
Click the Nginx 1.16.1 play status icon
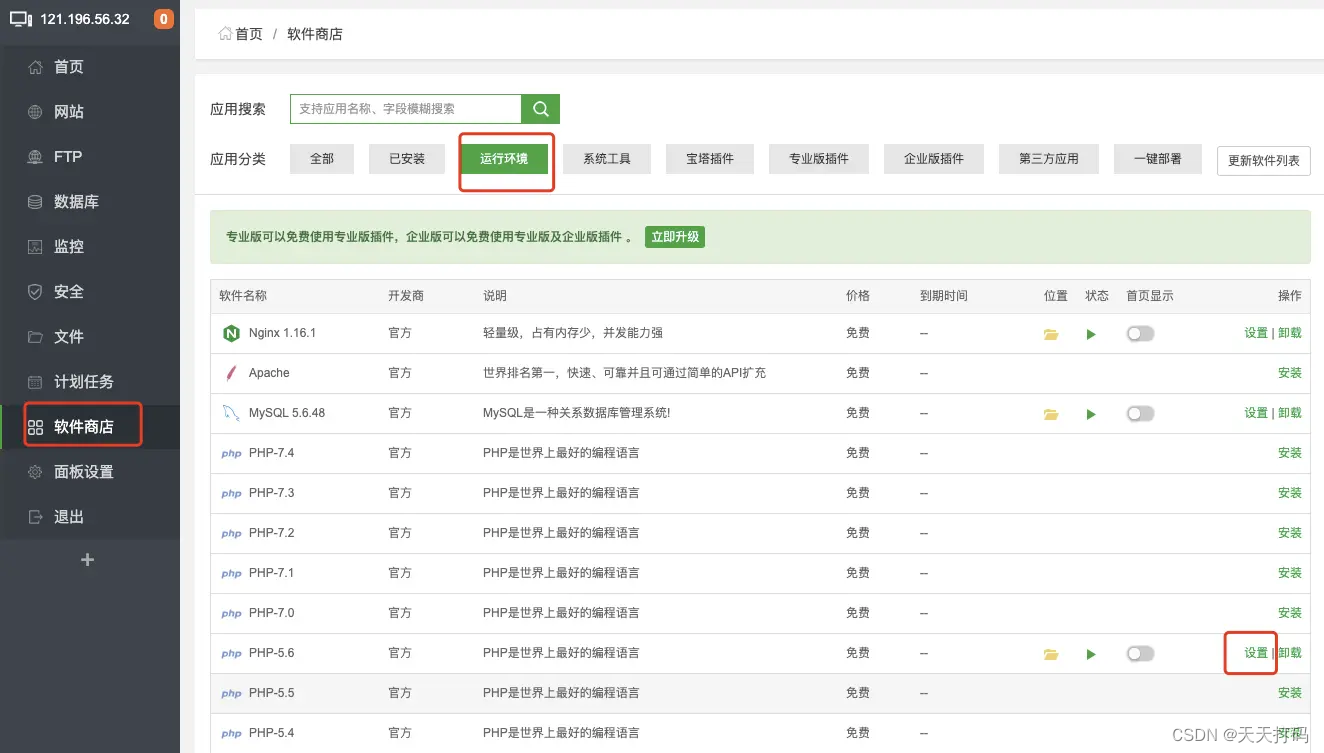pos(1091,334)
